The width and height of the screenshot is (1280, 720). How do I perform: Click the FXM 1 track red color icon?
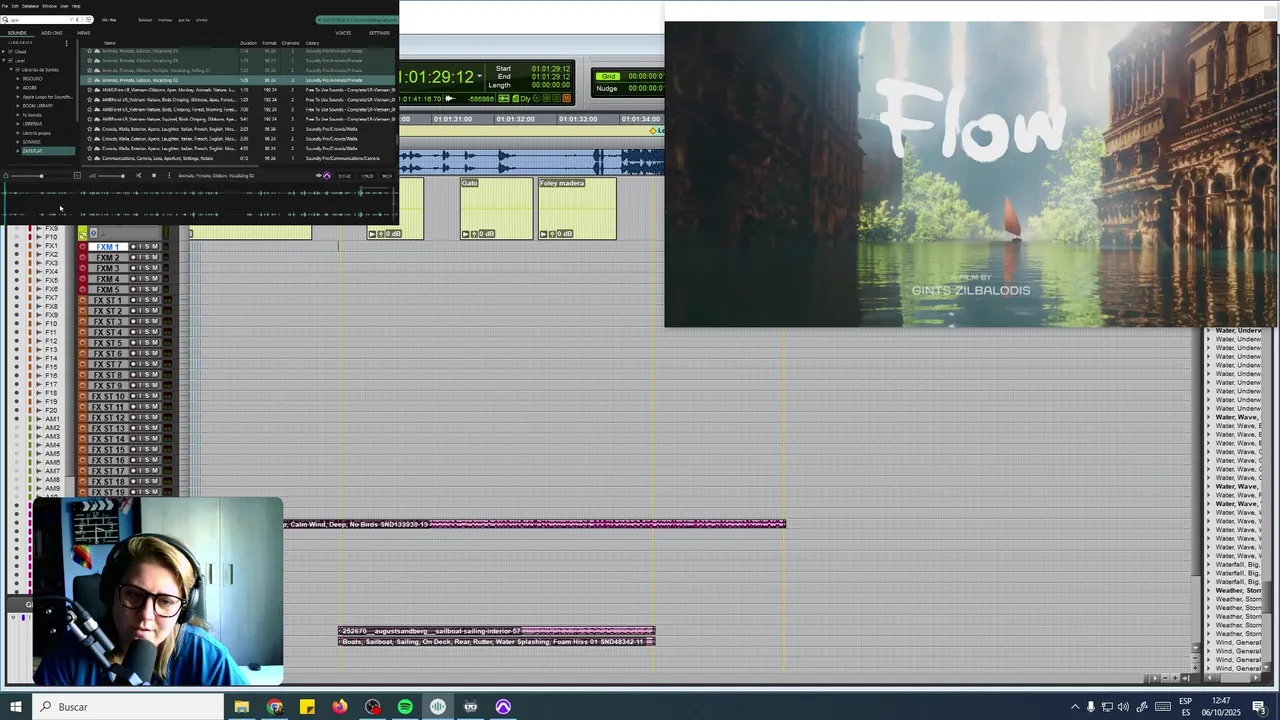(x=83, y=247)
